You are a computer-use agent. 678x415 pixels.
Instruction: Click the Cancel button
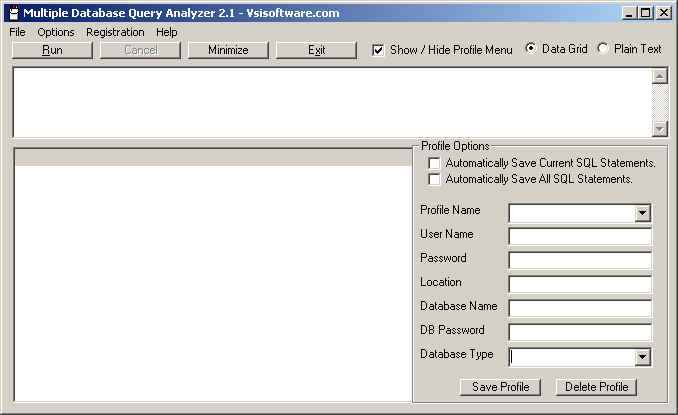tap(141, 50)
